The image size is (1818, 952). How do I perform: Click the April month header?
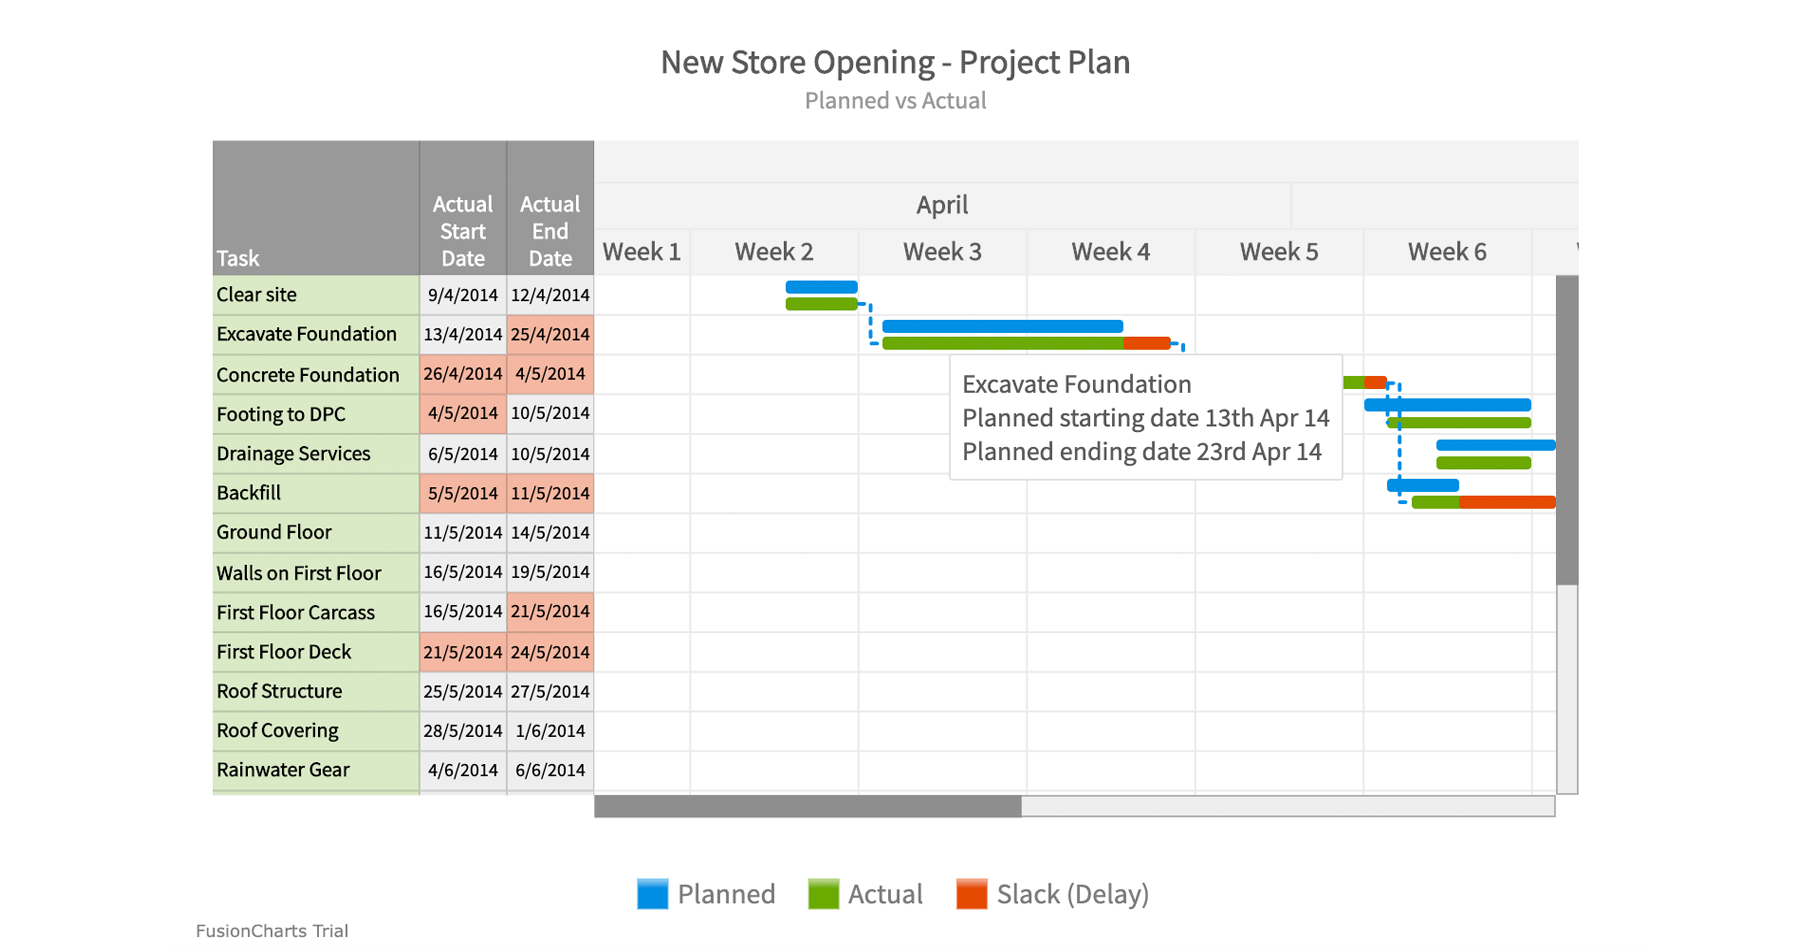[941, 205]
